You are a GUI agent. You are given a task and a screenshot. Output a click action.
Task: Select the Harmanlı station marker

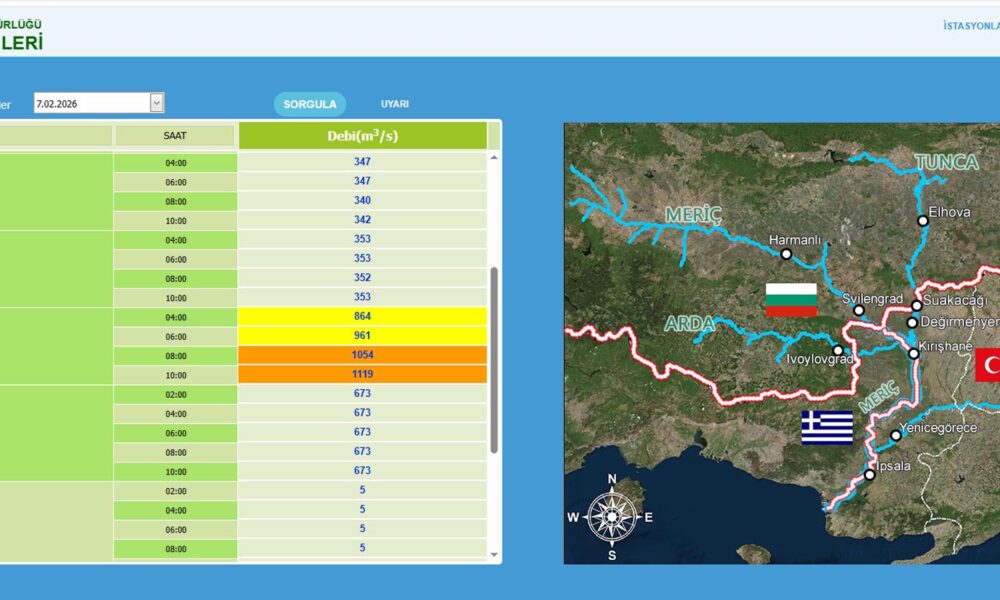(x=786, y=254)
